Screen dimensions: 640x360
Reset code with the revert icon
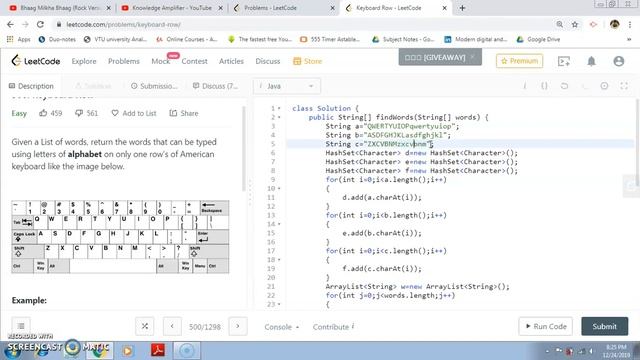(x=564, y=86)
